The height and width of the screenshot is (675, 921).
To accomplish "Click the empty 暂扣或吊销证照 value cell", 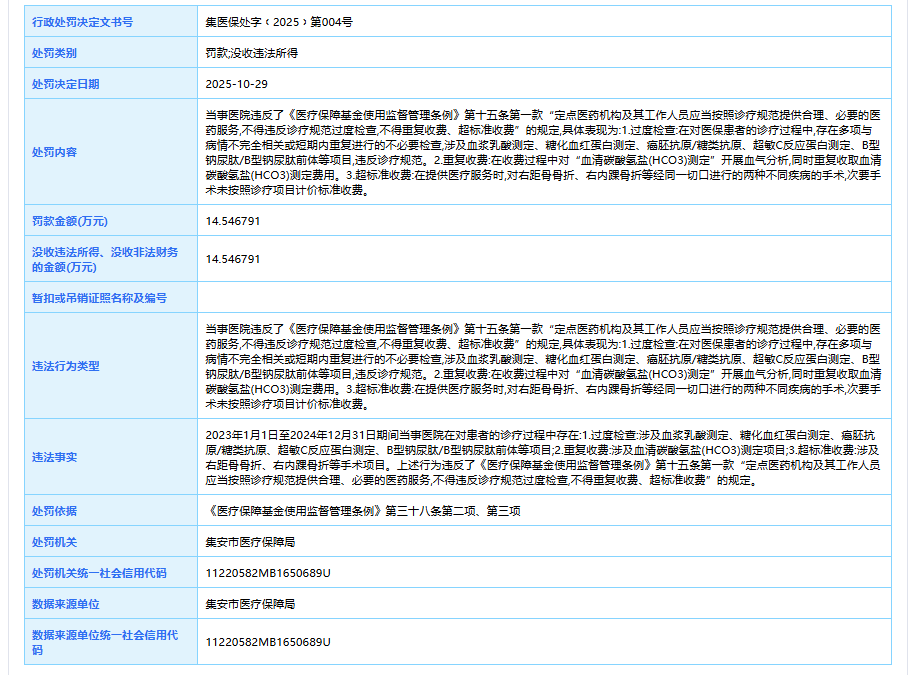I will coord(543,298).
